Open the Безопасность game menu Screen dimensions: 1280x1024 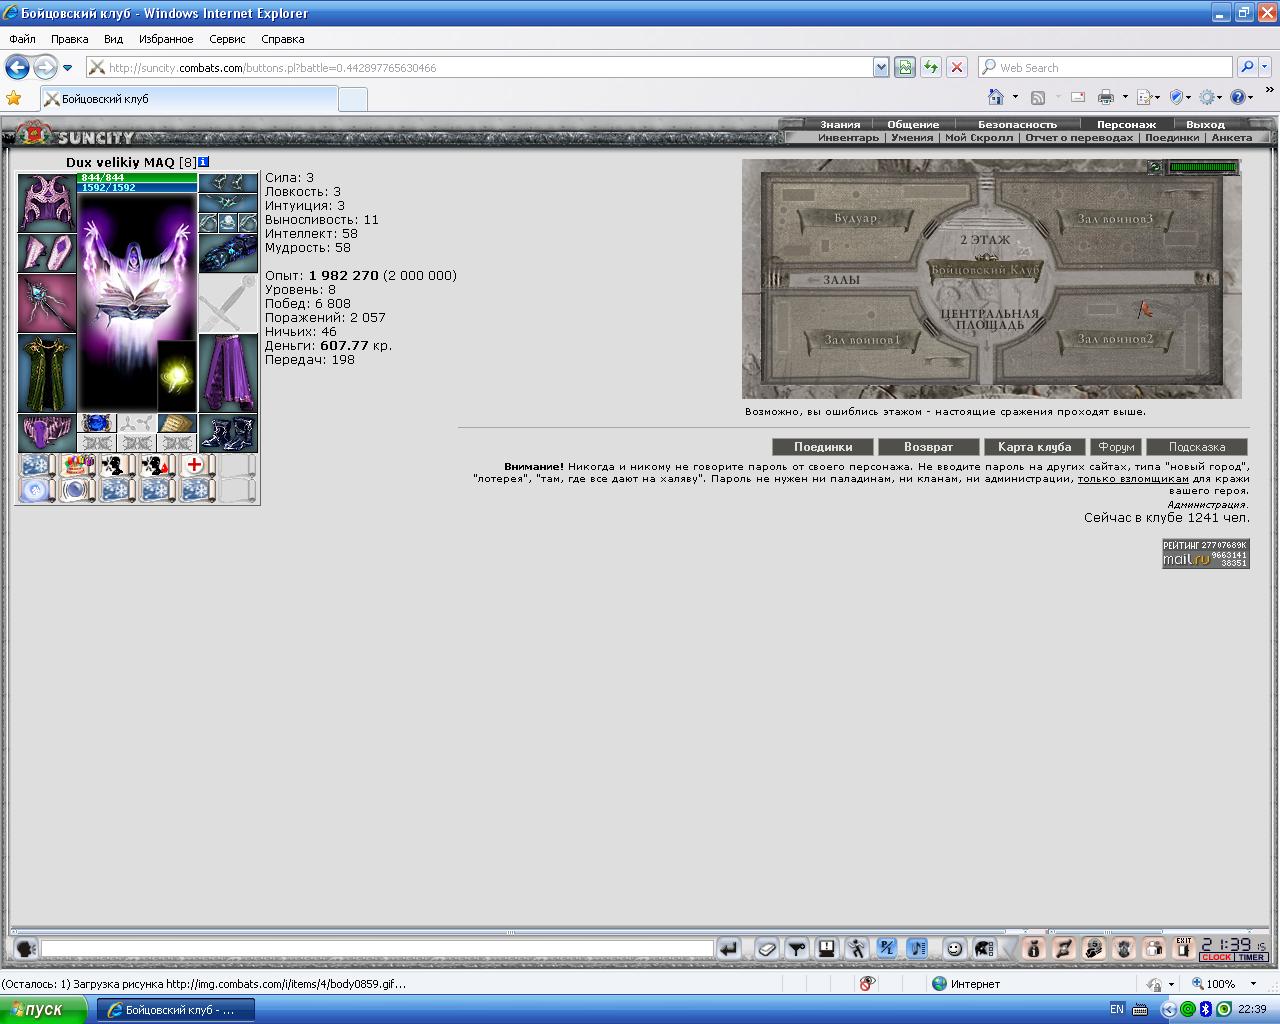(x=1017, y=125)
